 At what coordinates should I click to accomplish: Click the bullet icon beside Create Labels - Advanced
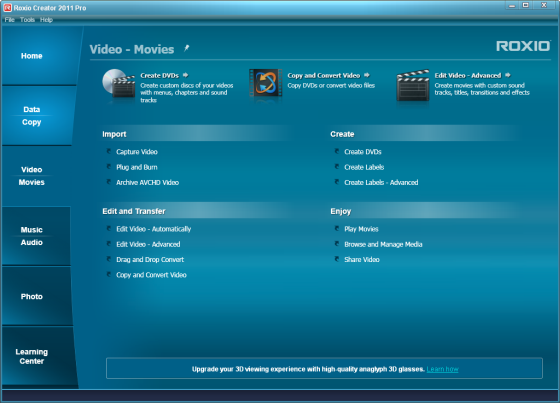pos(337,182)
